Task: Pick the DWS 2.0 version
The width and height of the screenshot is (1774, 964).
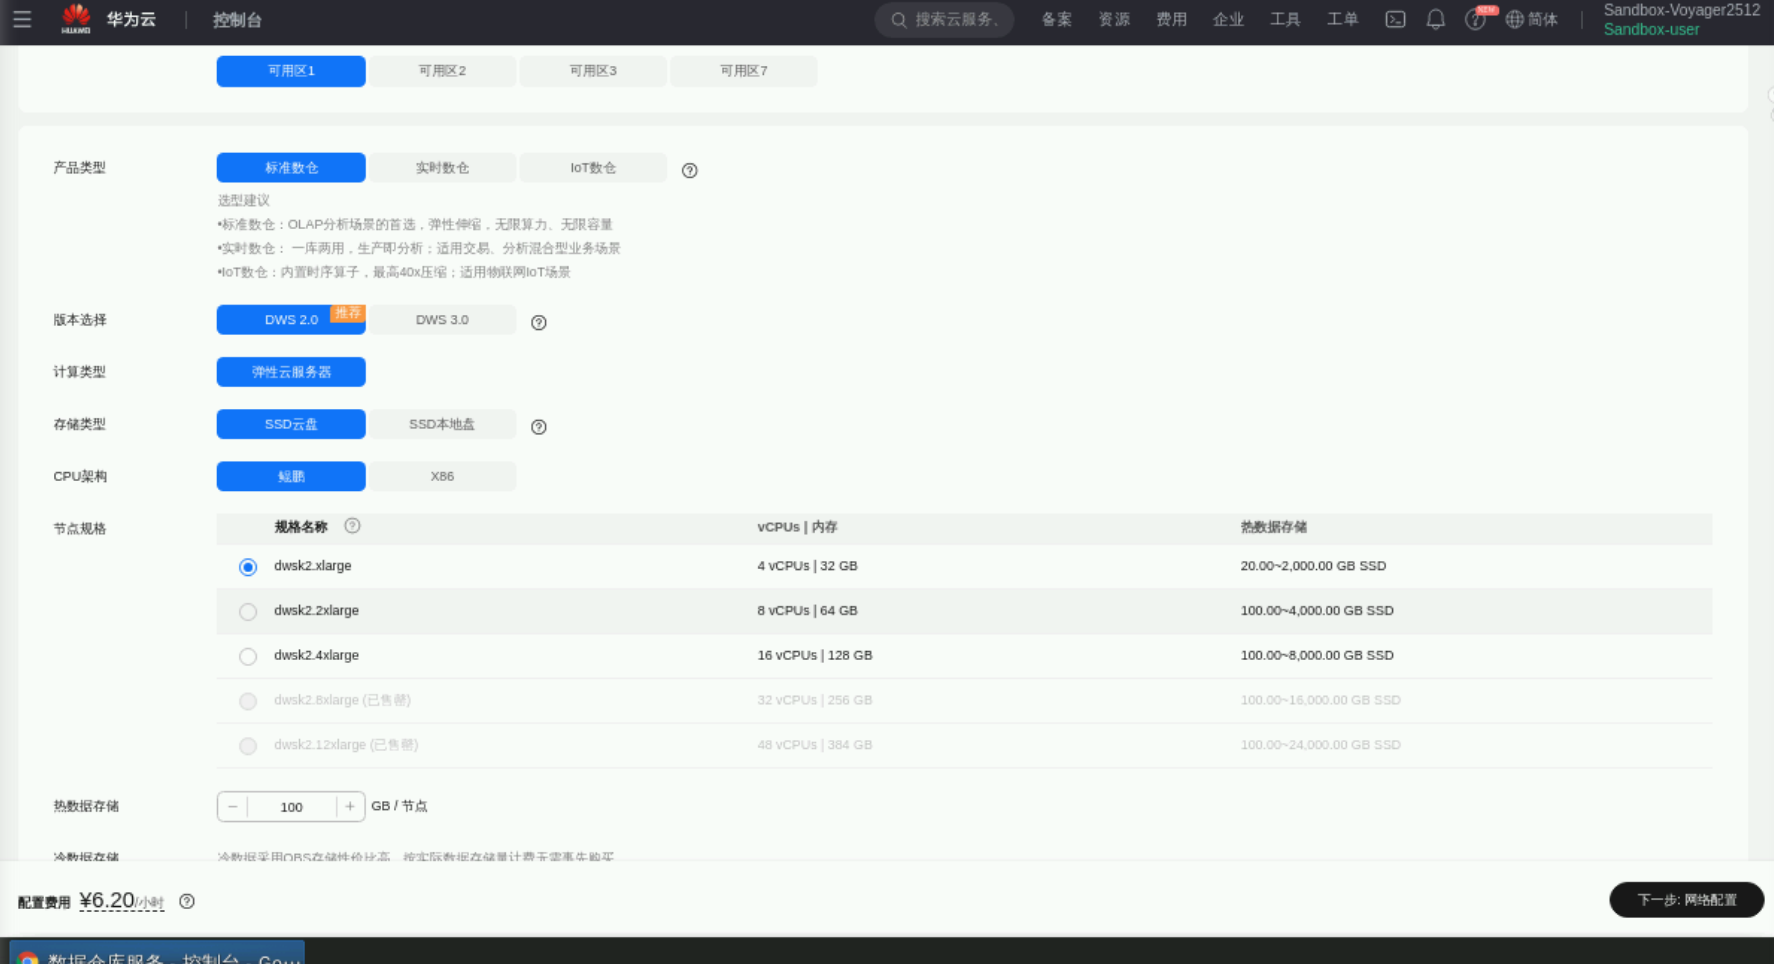Action: click(x=291, y=320)
